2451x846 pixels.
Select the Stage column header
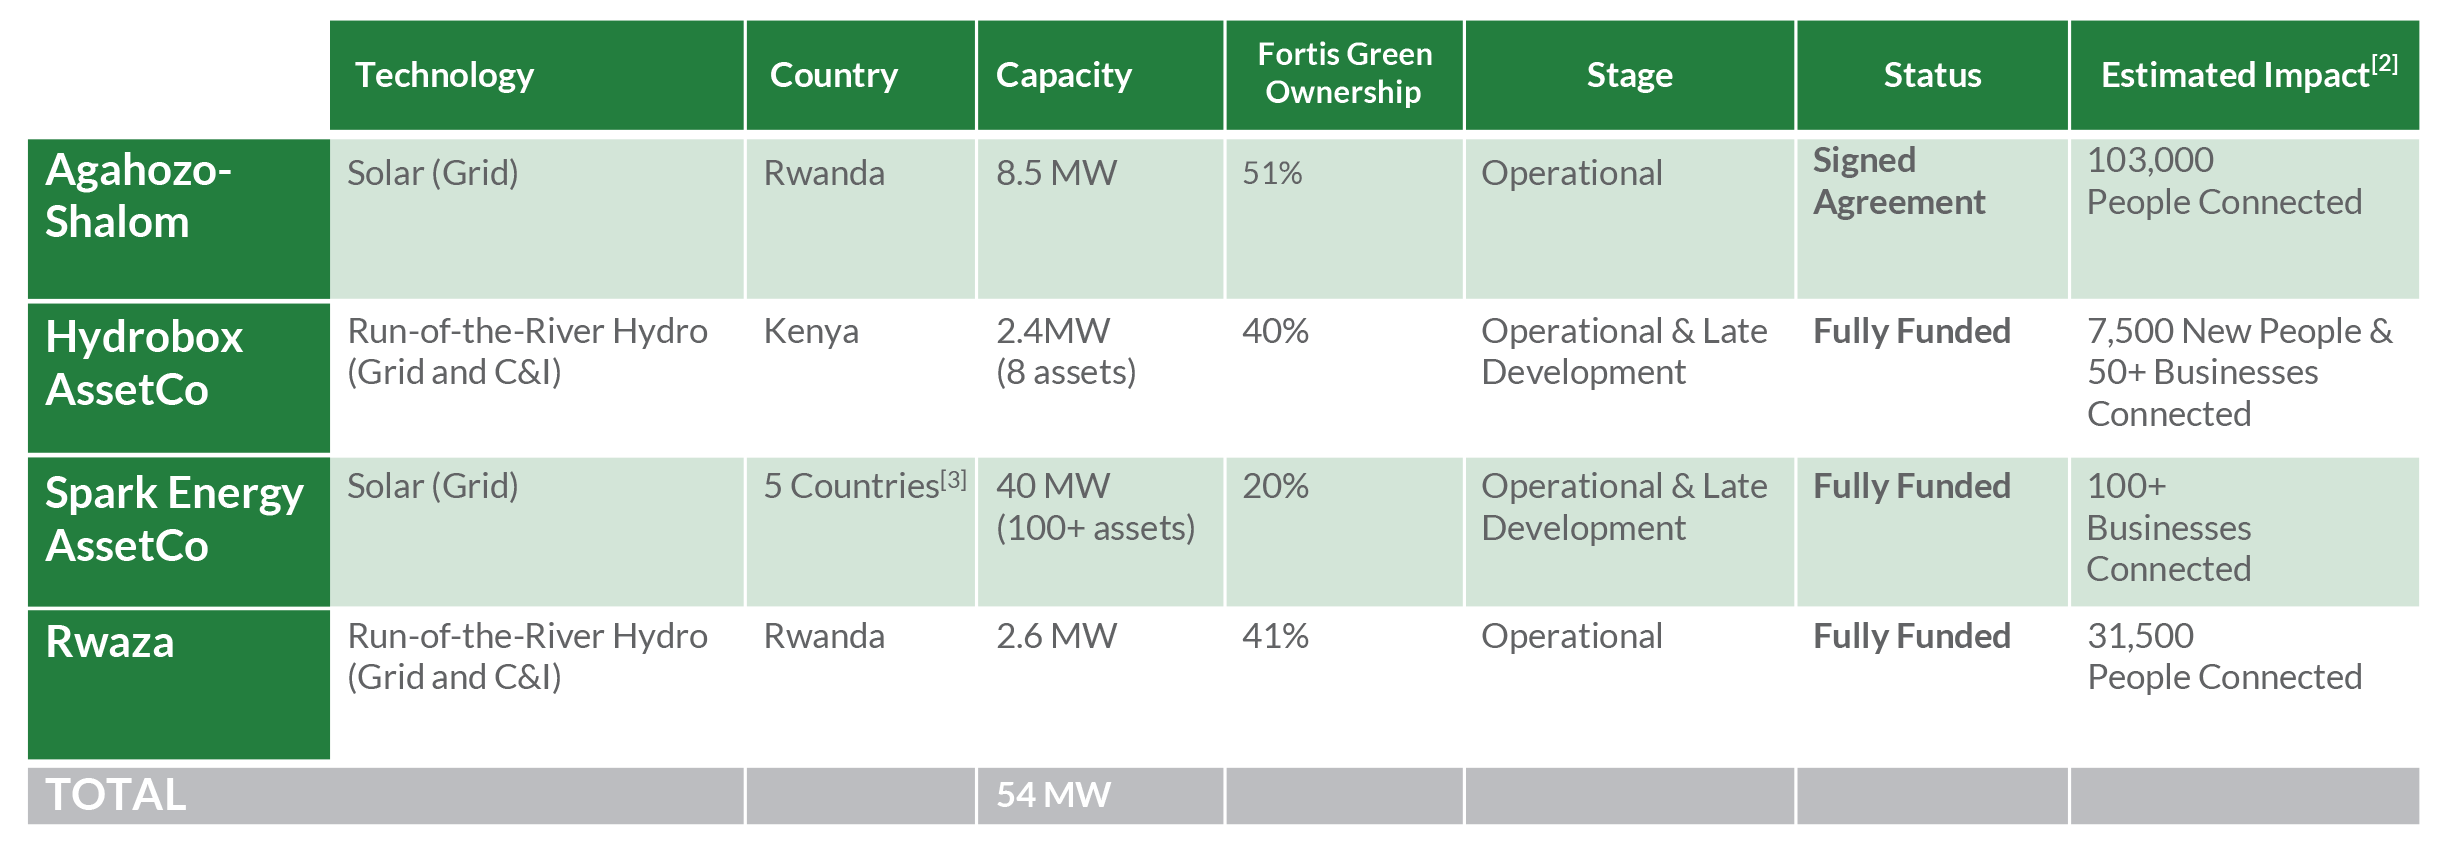point(1629,75)
